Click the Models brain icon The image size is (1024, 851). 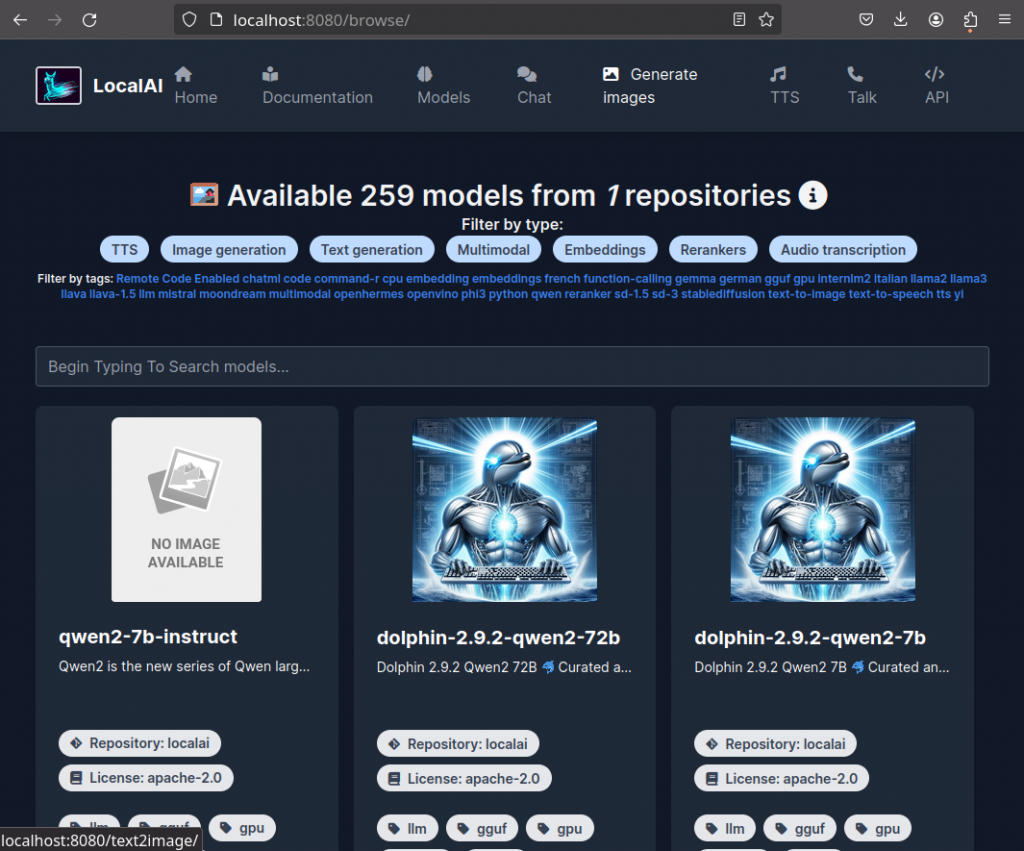[424, 74]
